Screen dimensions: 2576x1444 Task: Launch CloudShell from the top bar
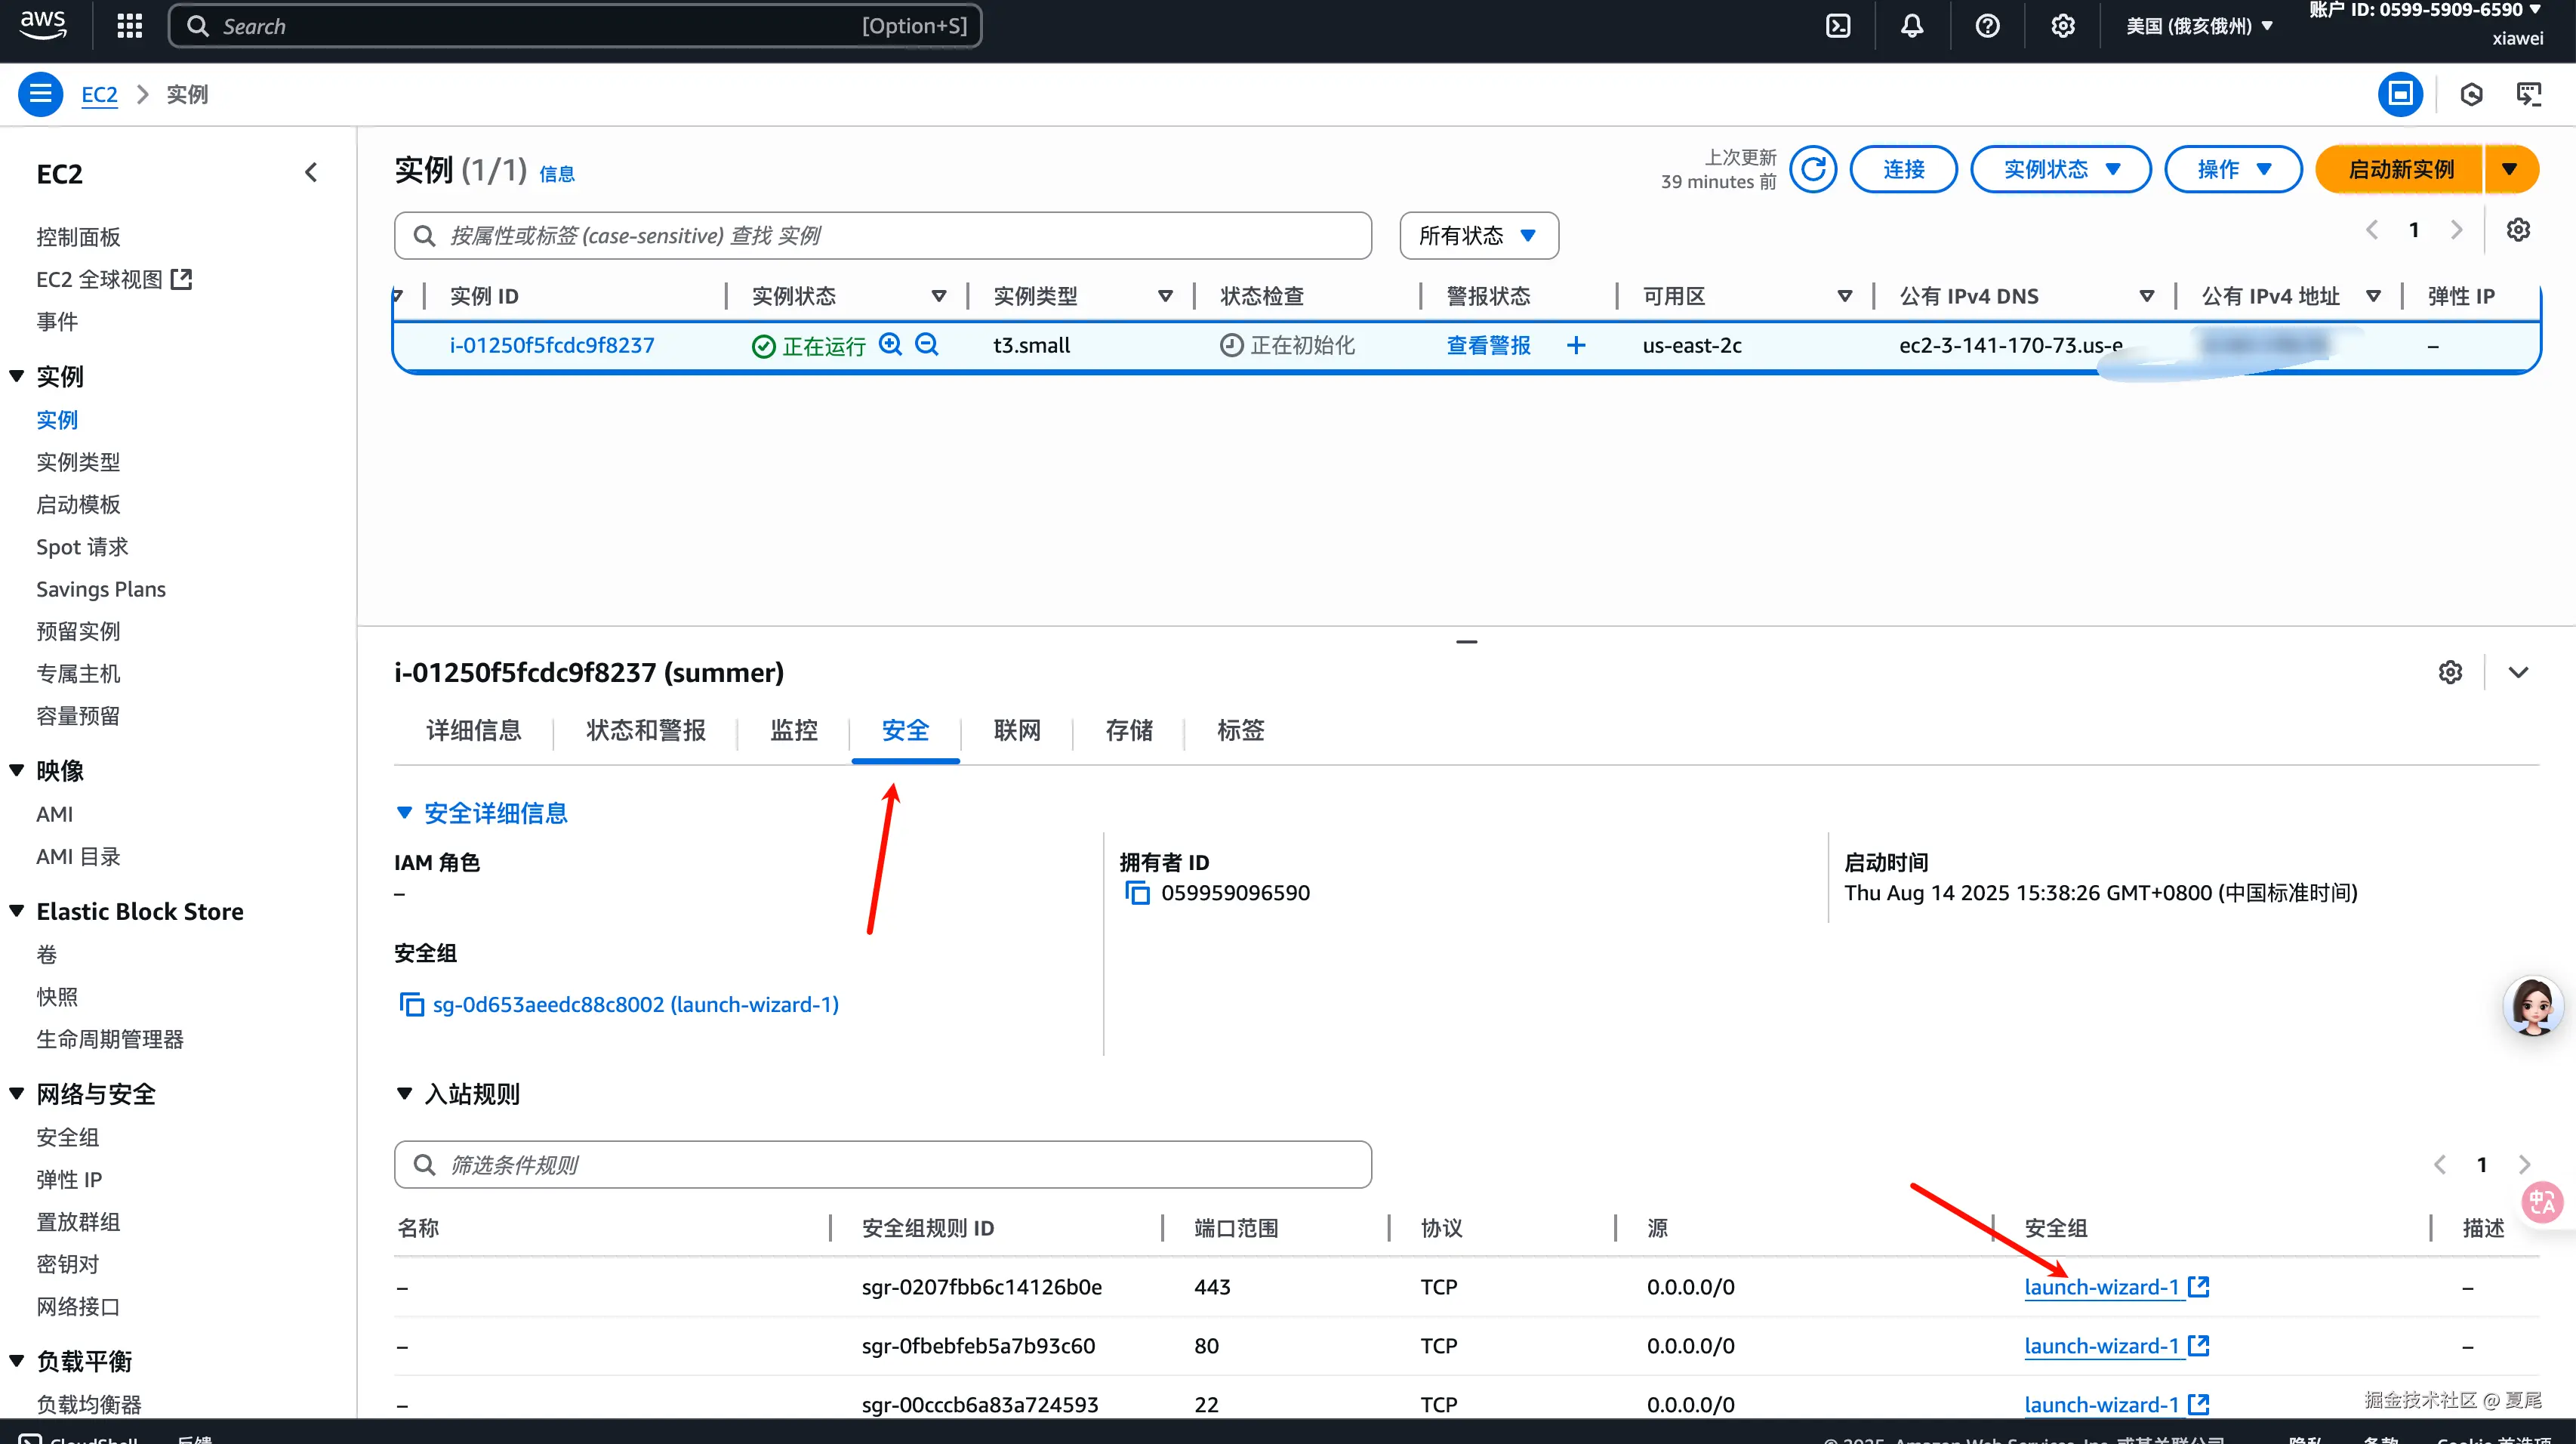tap(1838, 26)
